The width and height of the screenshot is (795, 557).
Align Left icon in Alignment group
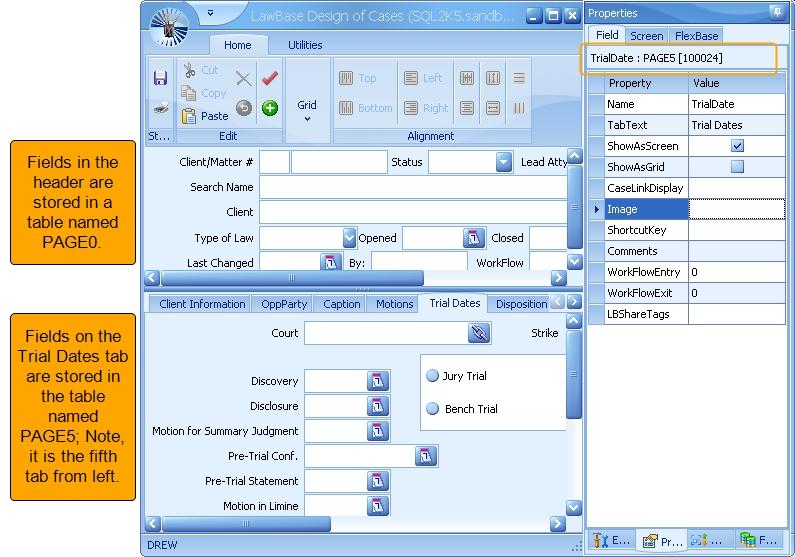411,78
